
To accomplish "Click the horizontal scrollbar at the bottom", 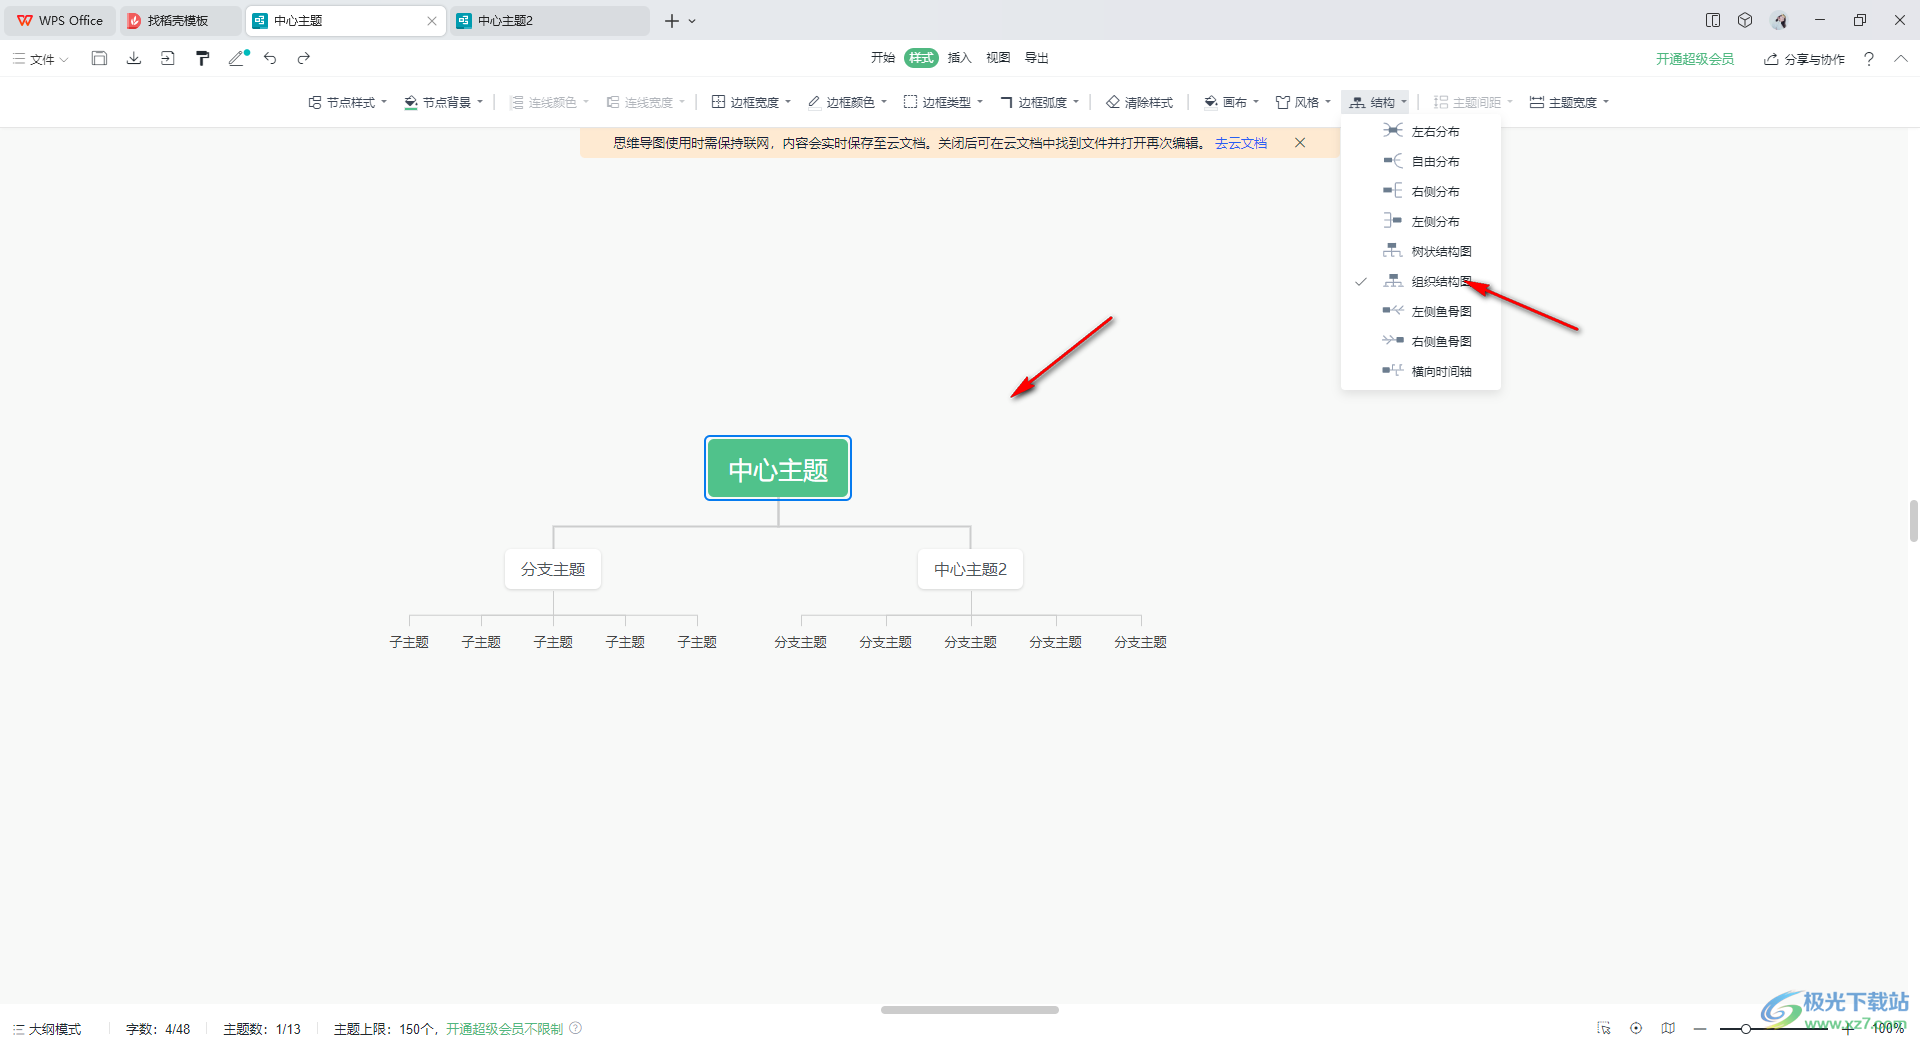I will (969, 1010).
